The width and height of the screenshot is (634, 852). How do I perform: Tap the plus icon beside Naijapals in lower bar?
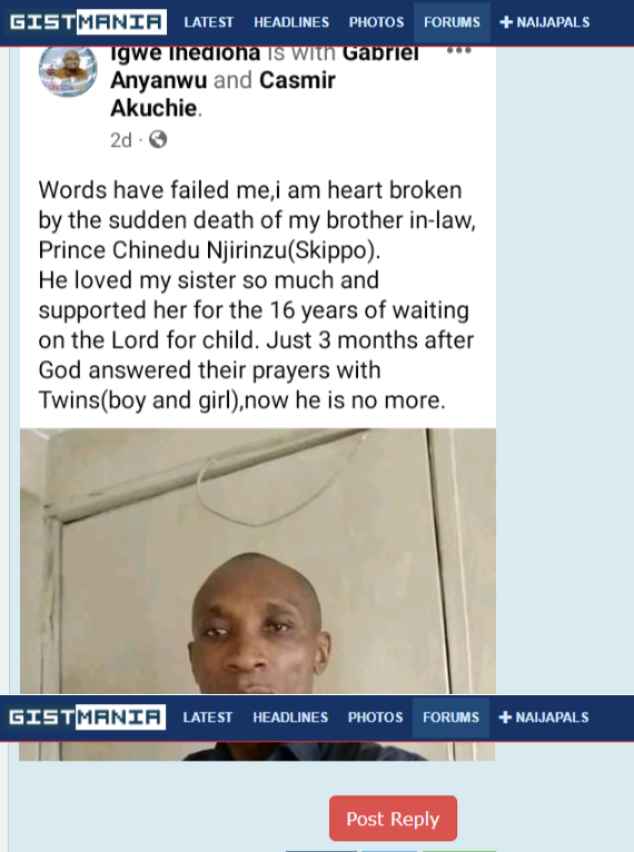pos(505,717)
